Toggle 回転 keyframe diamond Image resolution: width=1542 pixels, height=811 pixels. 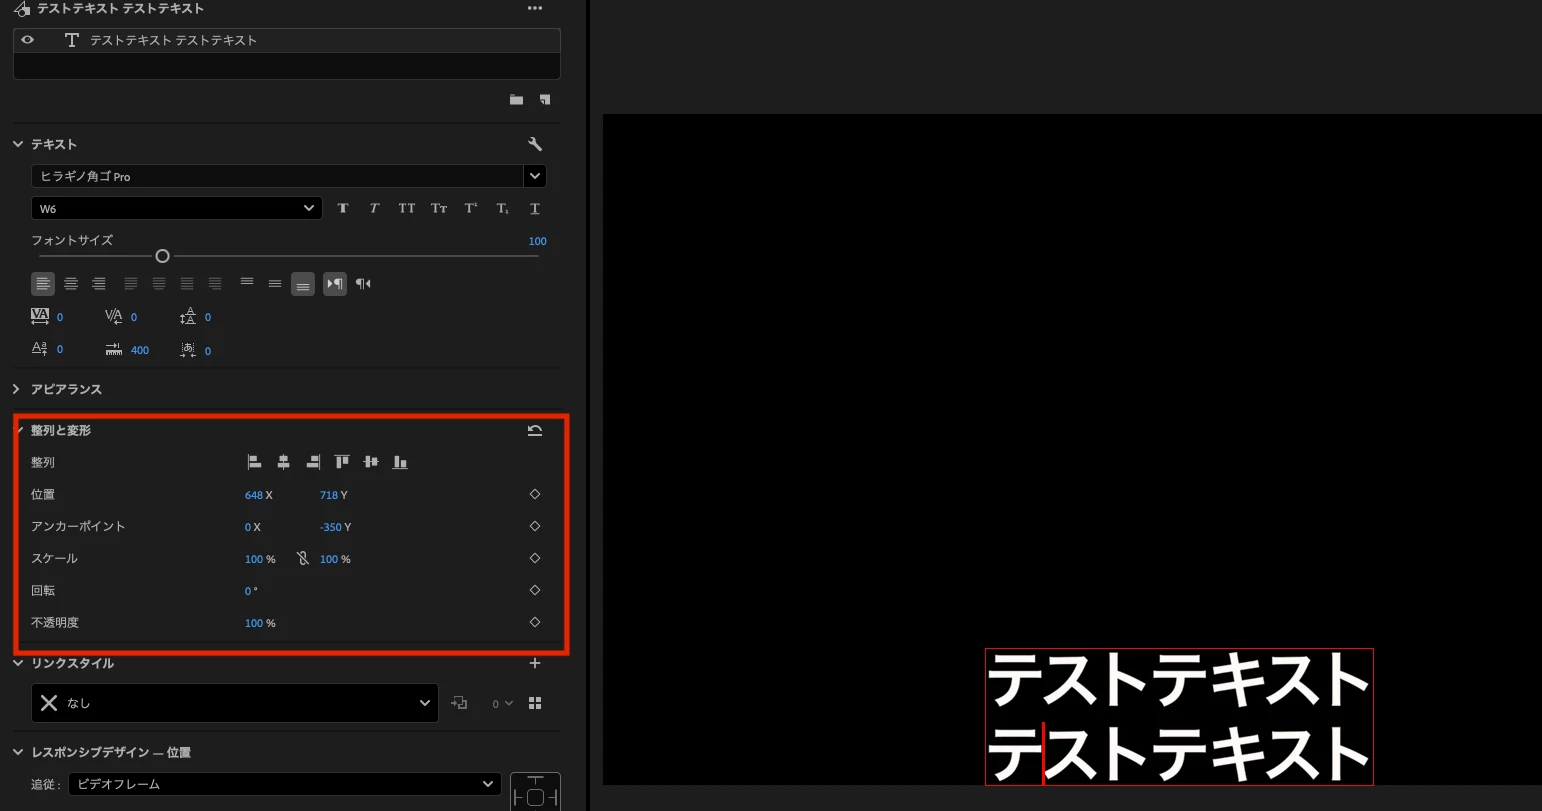tap(535, 590)
